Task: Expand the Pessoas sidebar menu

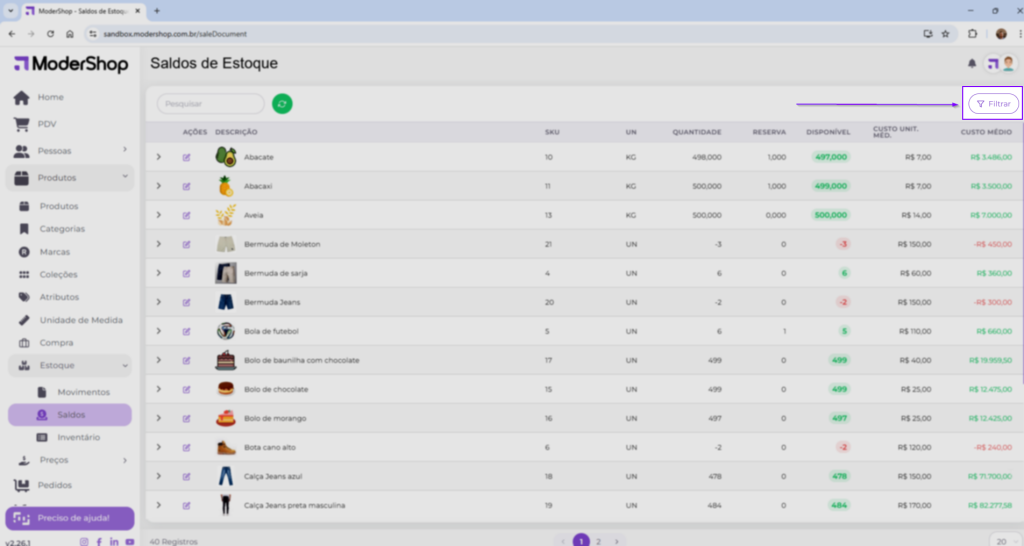Action: click(x=125, y=150)
